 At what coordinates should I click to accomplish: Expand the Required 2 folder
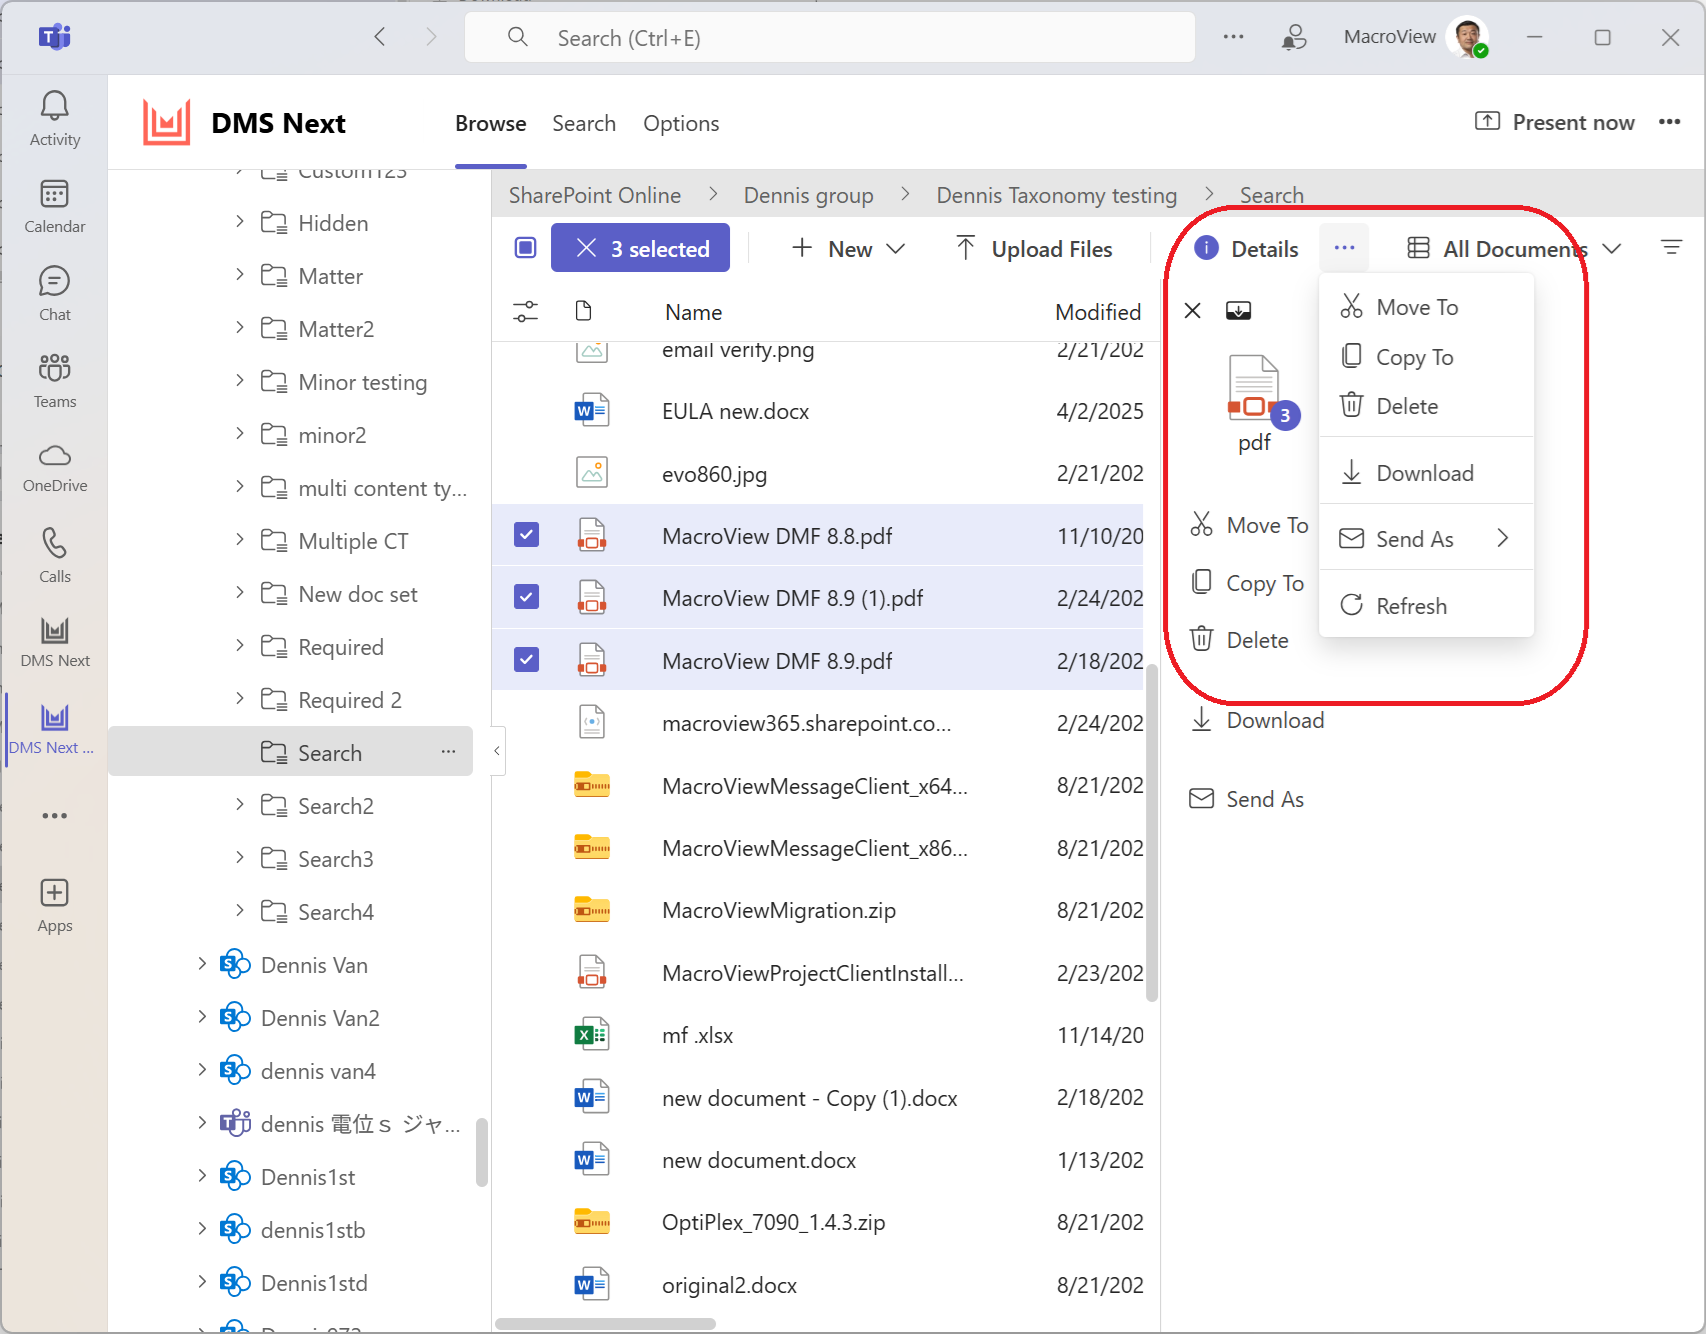pos(240,698)
